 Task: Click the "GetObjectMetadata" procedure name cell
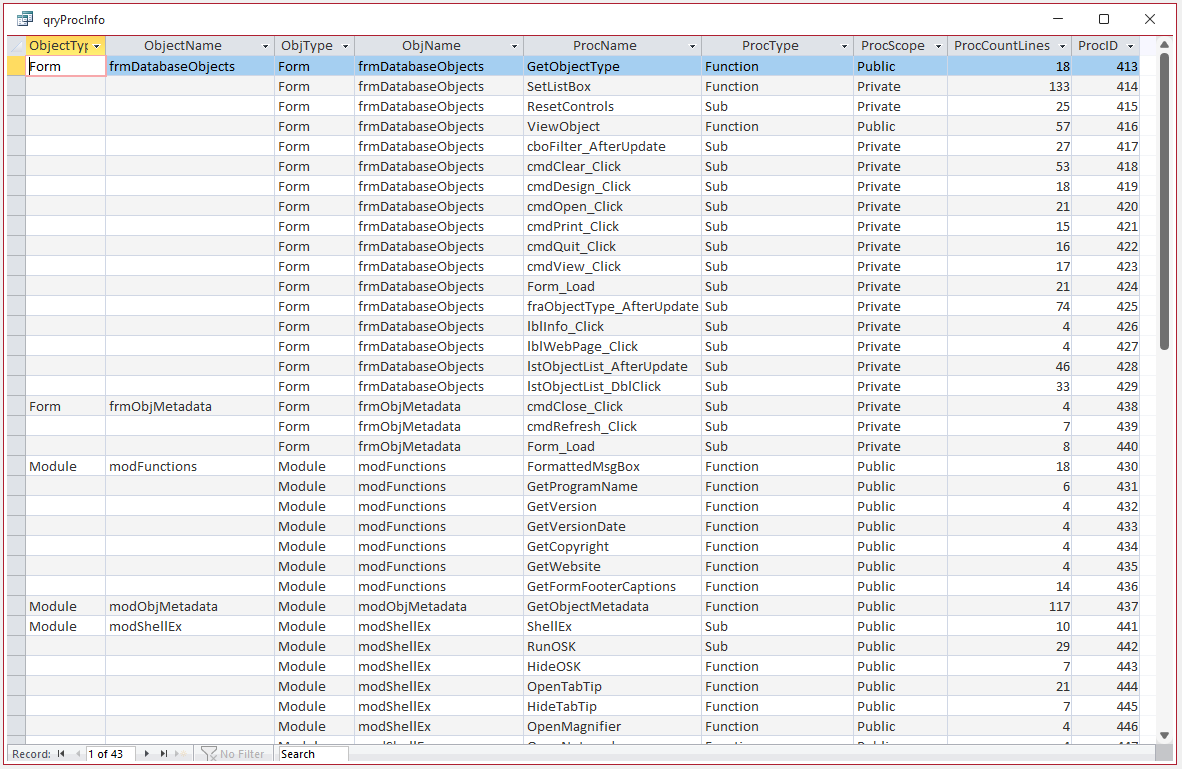click(612, 606)
